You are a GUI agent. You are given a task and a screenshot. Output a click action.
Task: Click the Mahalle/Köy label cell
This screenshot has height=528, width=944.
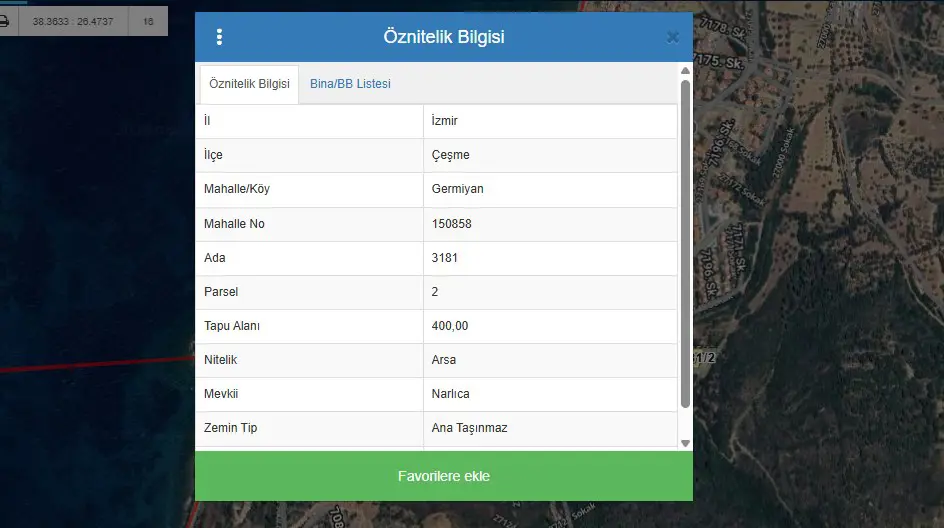(x=309, y=190)
